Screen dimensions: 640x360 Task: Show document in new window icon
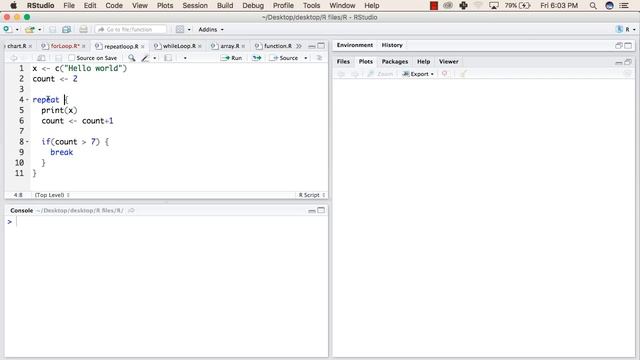41,58
